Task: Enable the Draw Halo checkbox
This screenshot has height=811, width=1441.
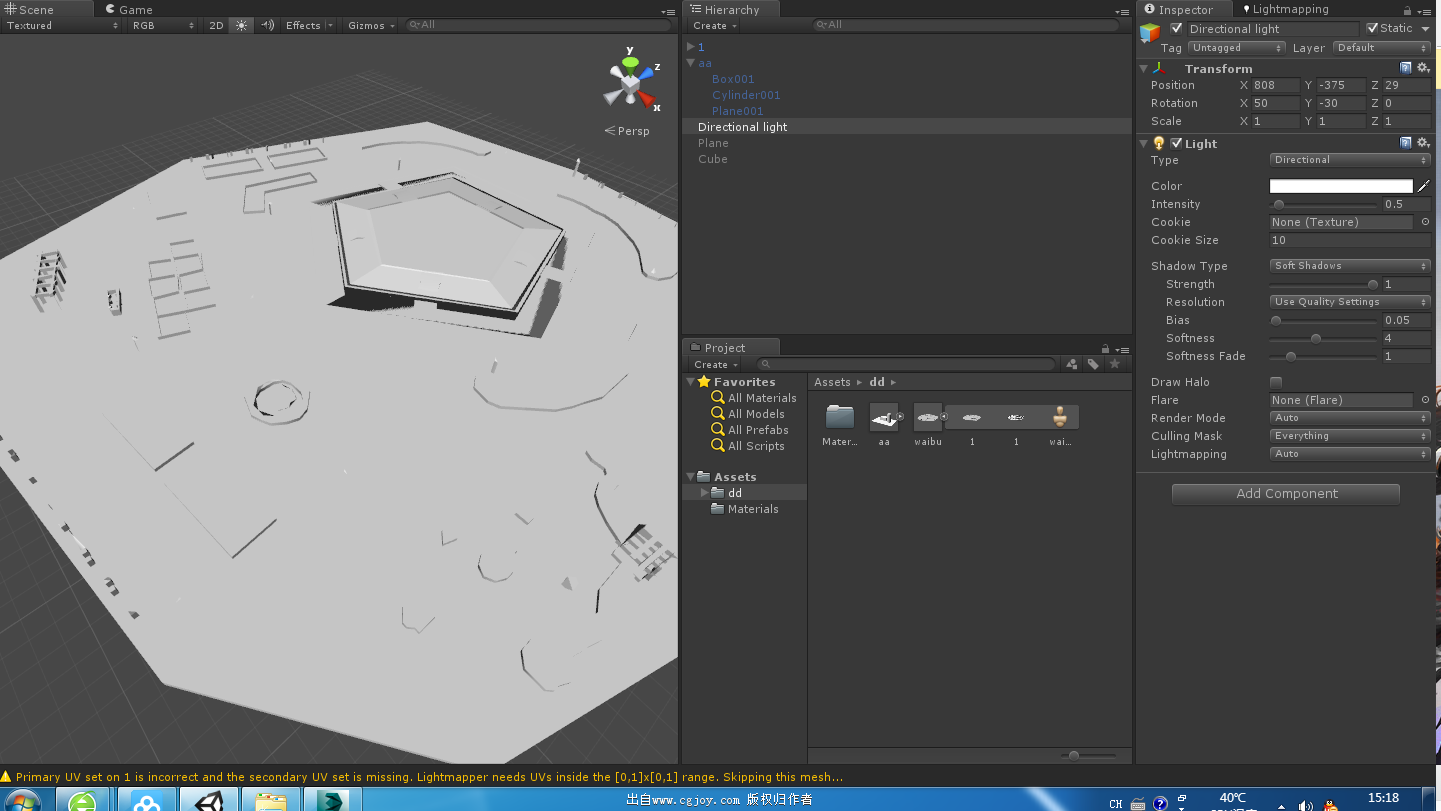Action: point(1276,382)
